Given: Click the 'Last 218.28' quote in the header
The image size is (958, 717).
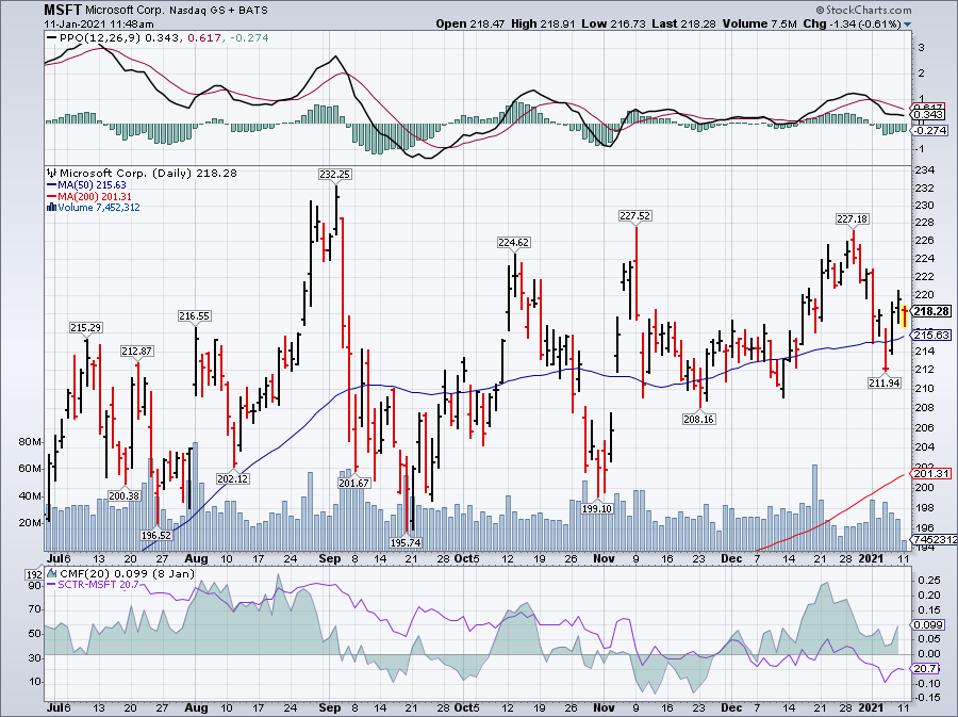Looking at the screenshot, I should coord(682,24).
